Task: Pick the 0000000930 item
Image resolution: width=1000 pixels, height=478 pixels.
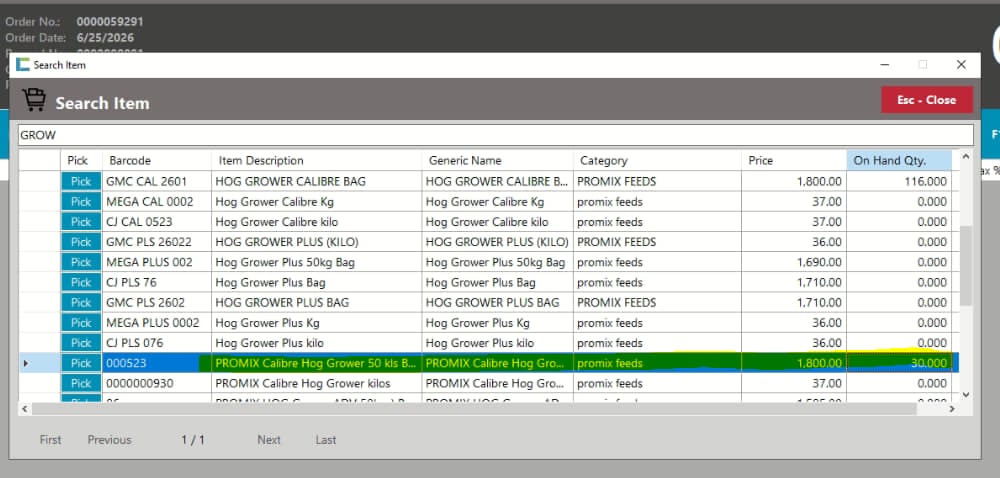Action: point(81,384)
